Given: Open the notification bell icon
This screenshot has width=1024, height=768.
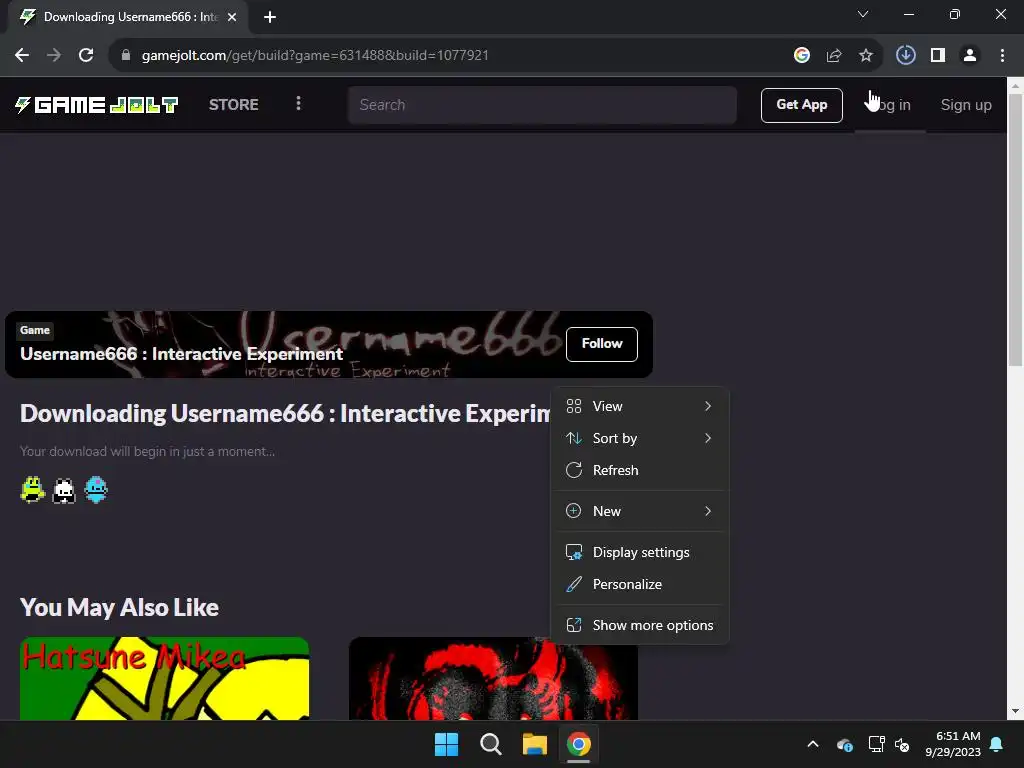Looking at the screenshot, I should (997, 744).
